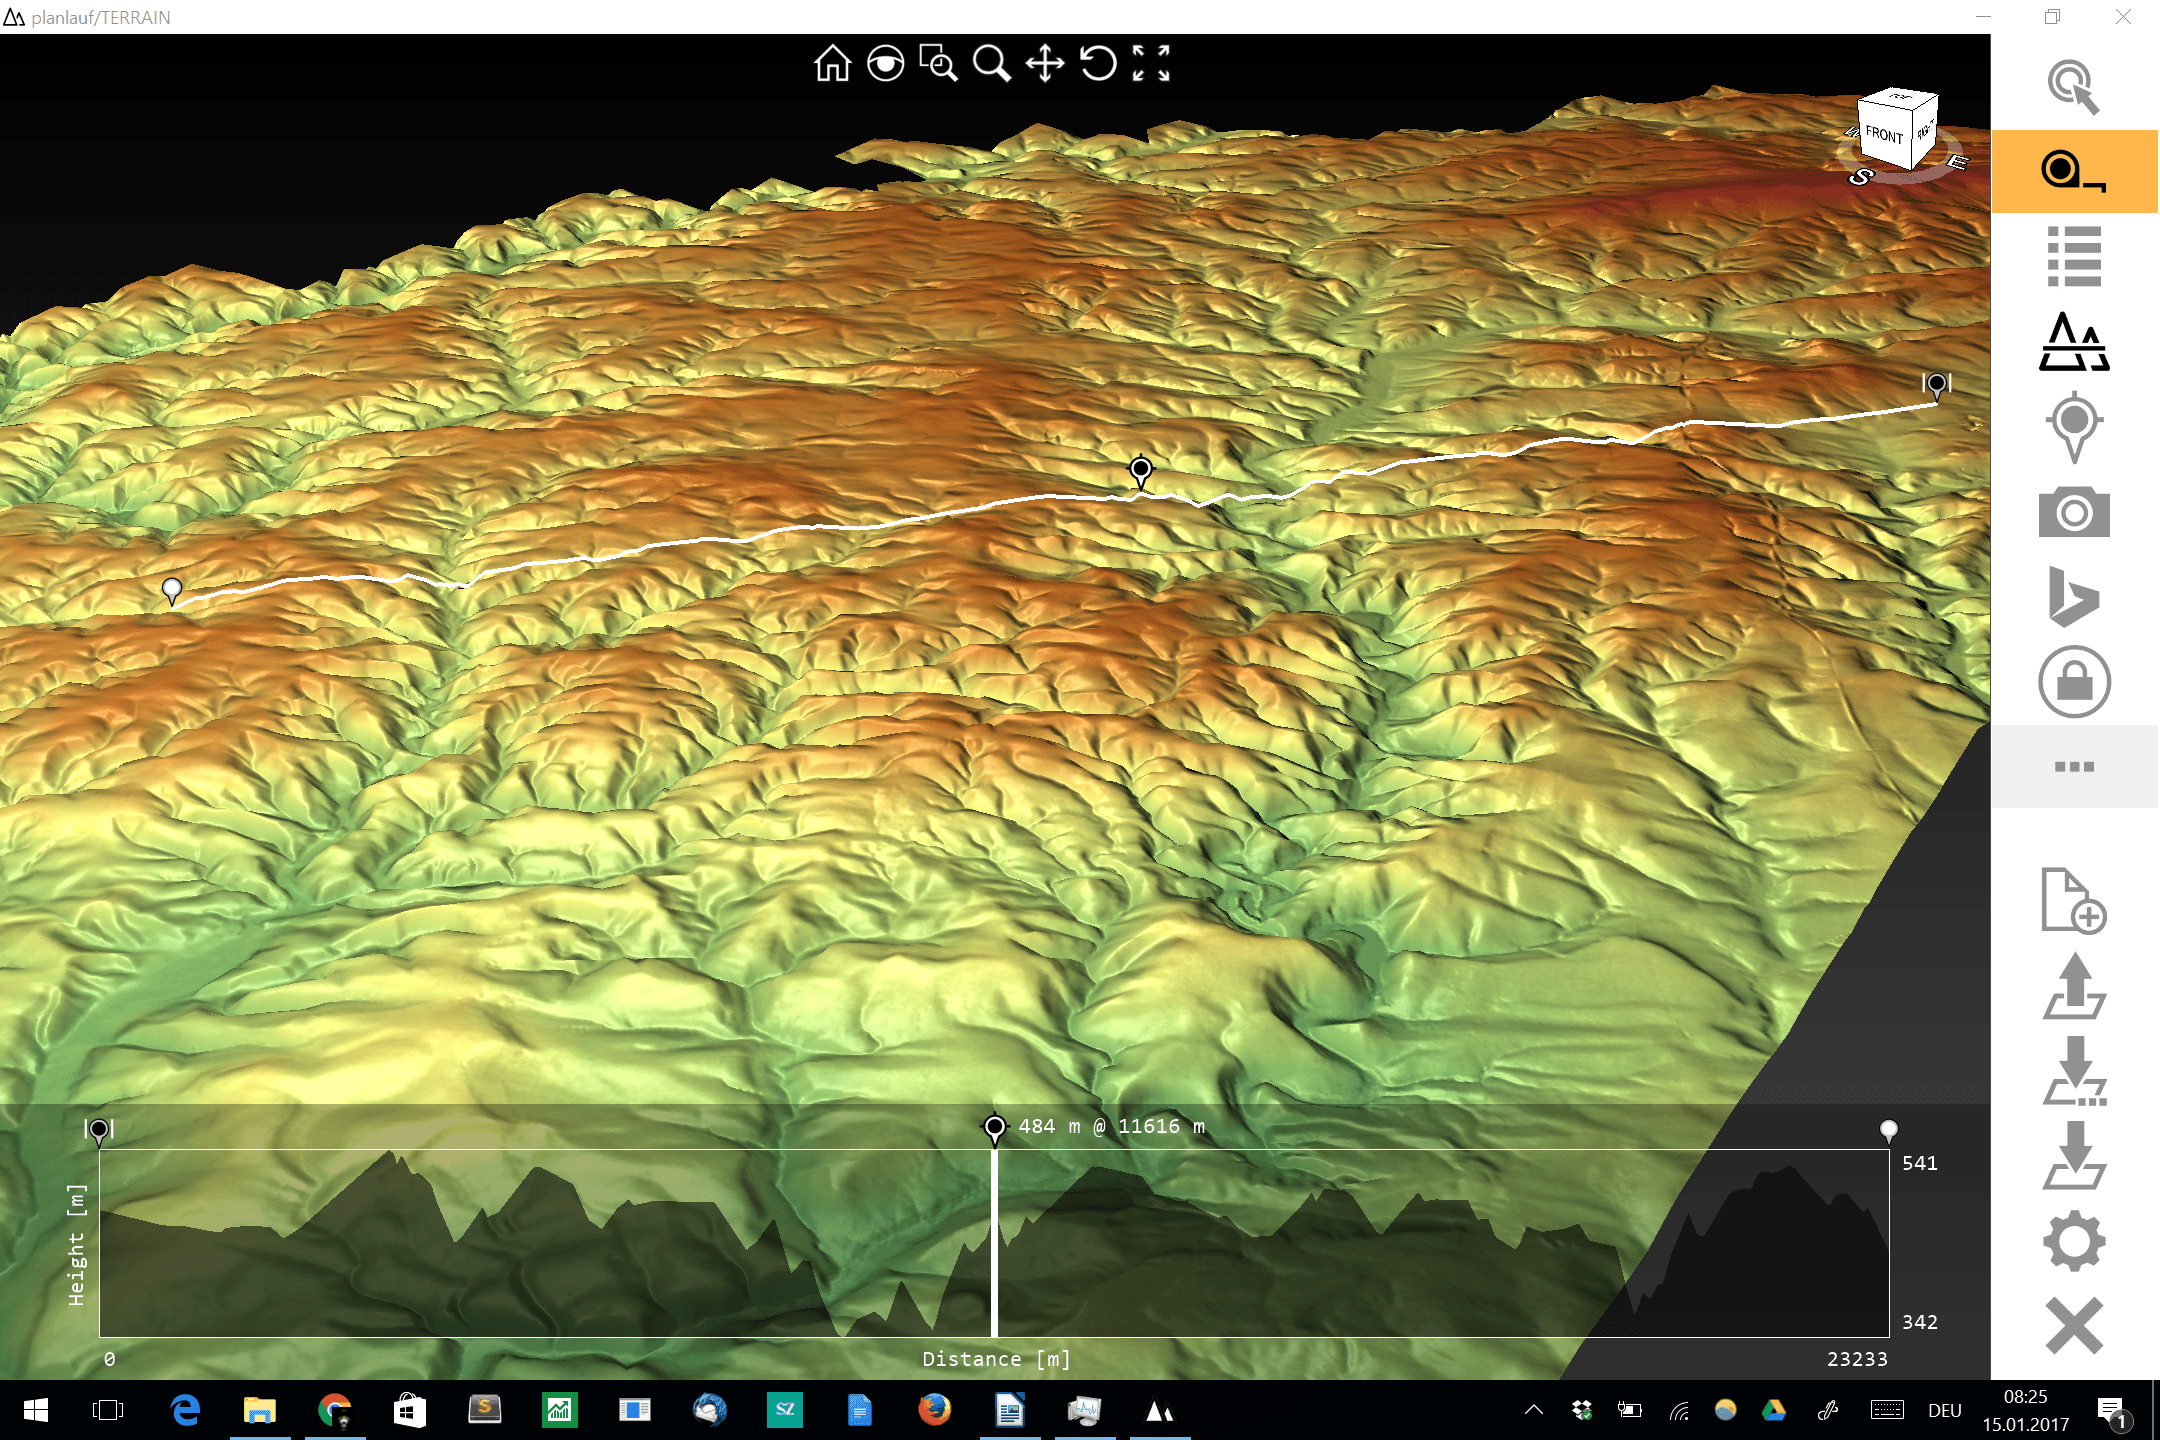This screenshot has height=1440, width=2160.
Task: Take a screenshot with the camera icon
Action: [x=2074, y=512]
